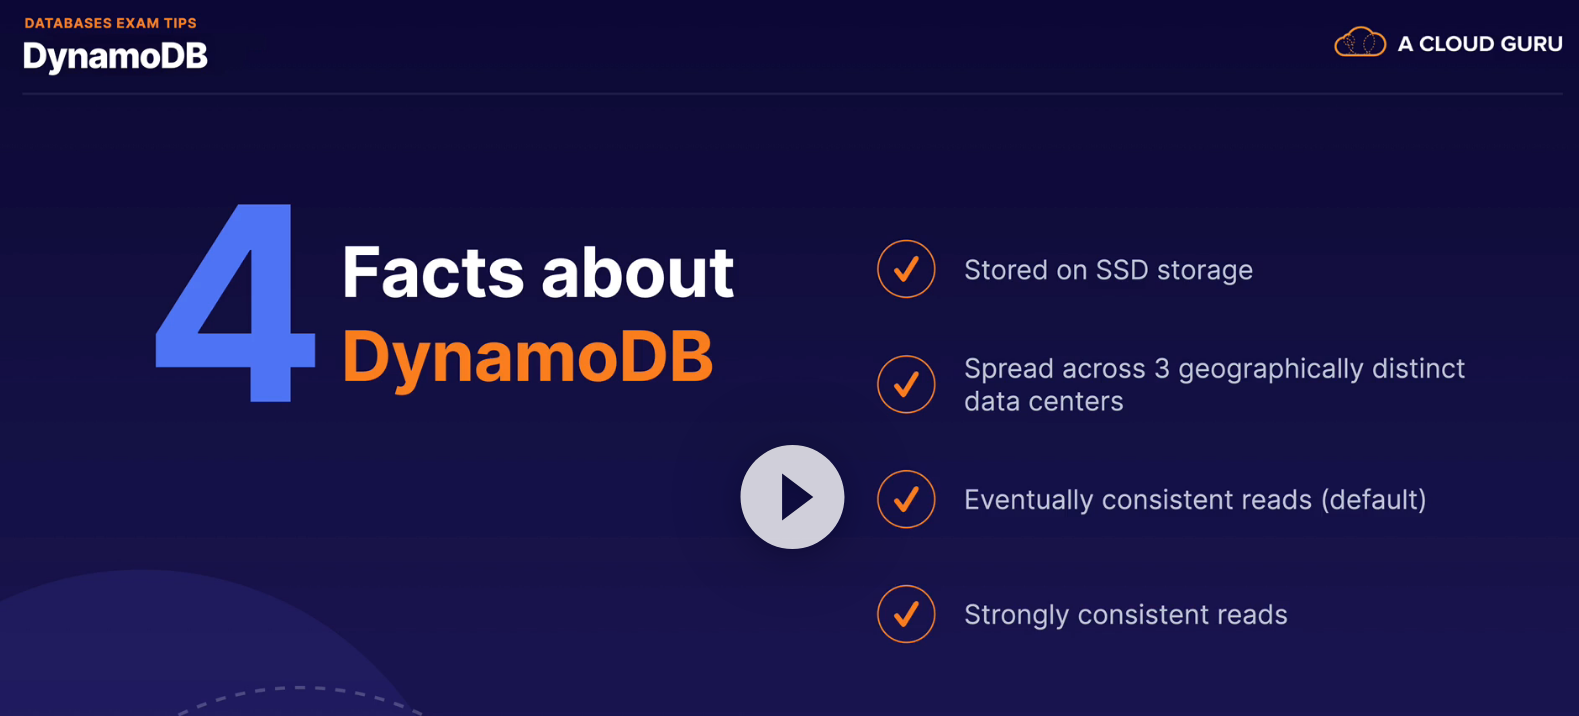The image size is (1579, 716).
Task: Click the "data centers" text line
Action: 1043,401
